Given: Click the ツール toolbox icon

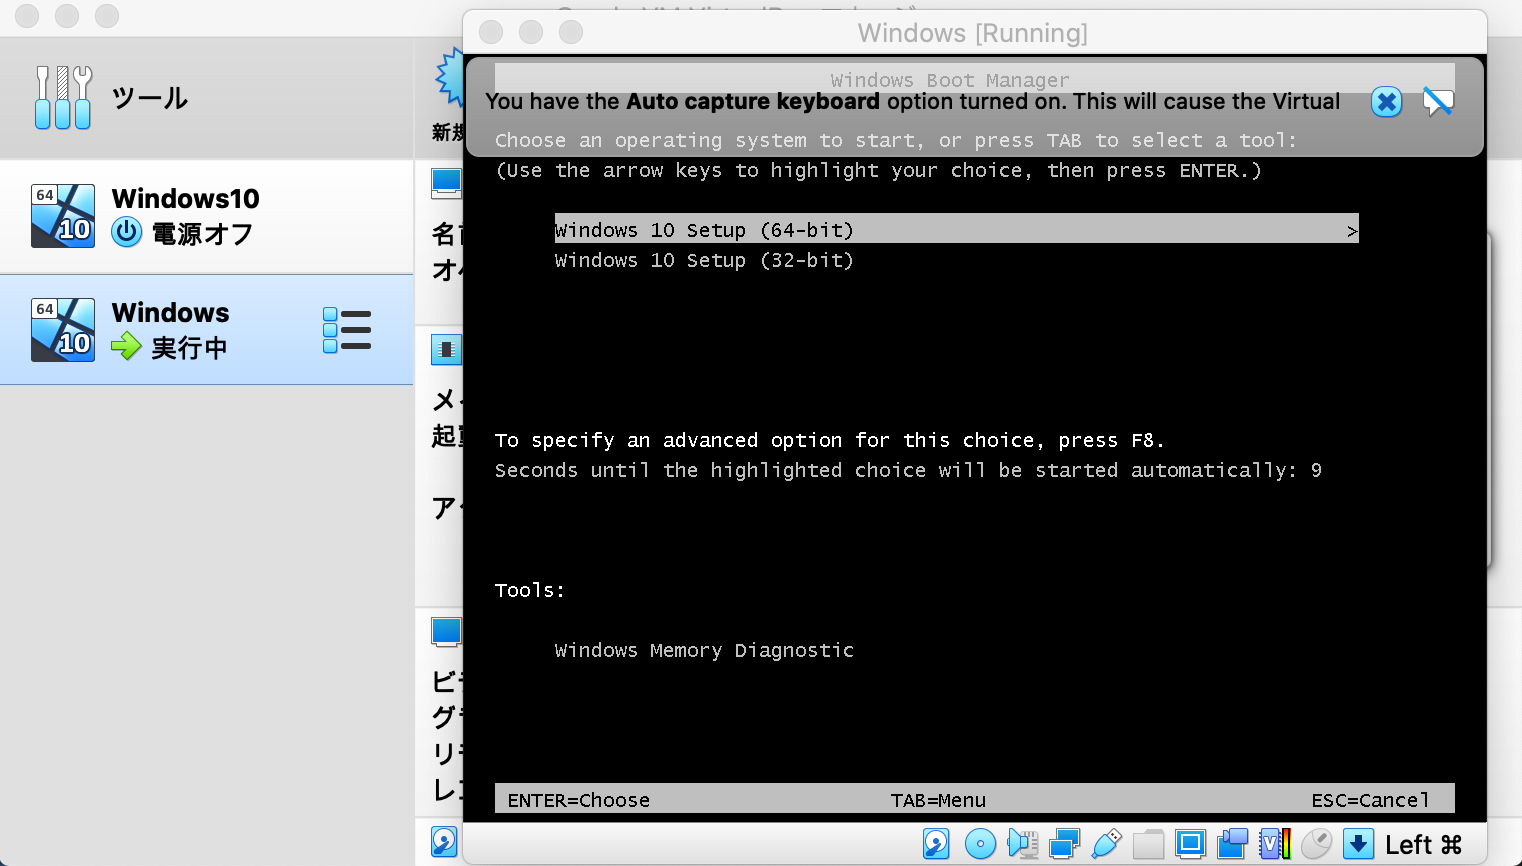Looking at the screenshot, I should (x=62, y=97).
